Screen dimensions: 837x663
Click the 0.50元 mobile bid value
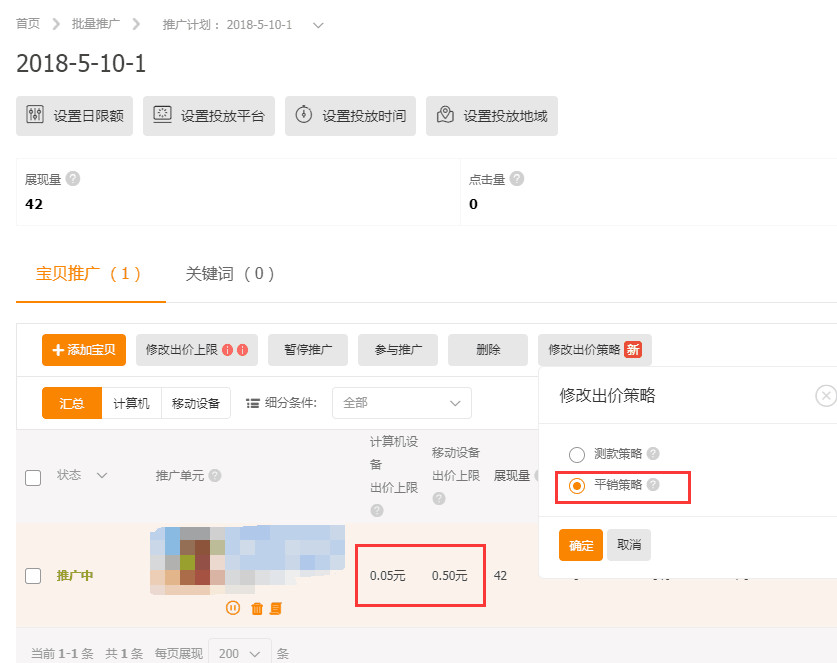click(x=449, y=575)
